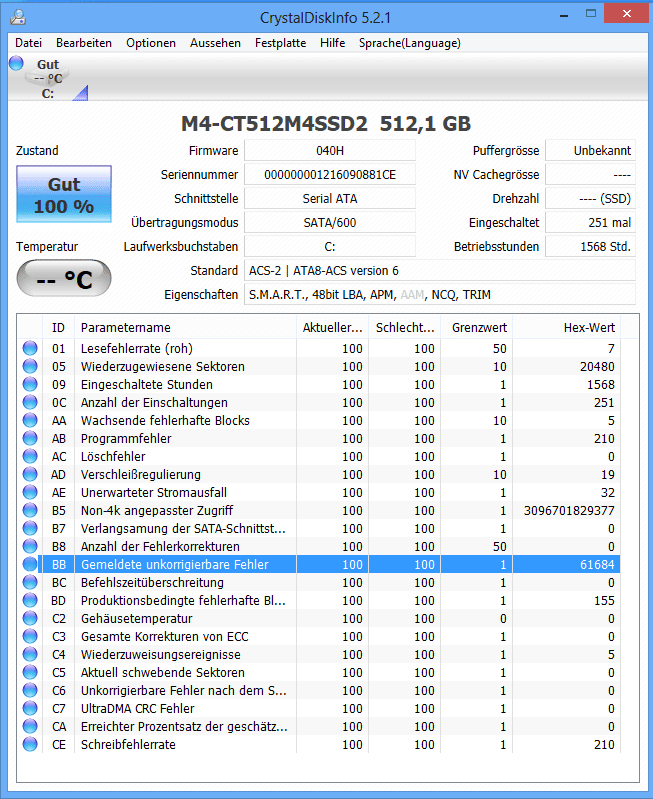Click status orb for Gesamte Korrekturen von ECC

pos(30,636)
